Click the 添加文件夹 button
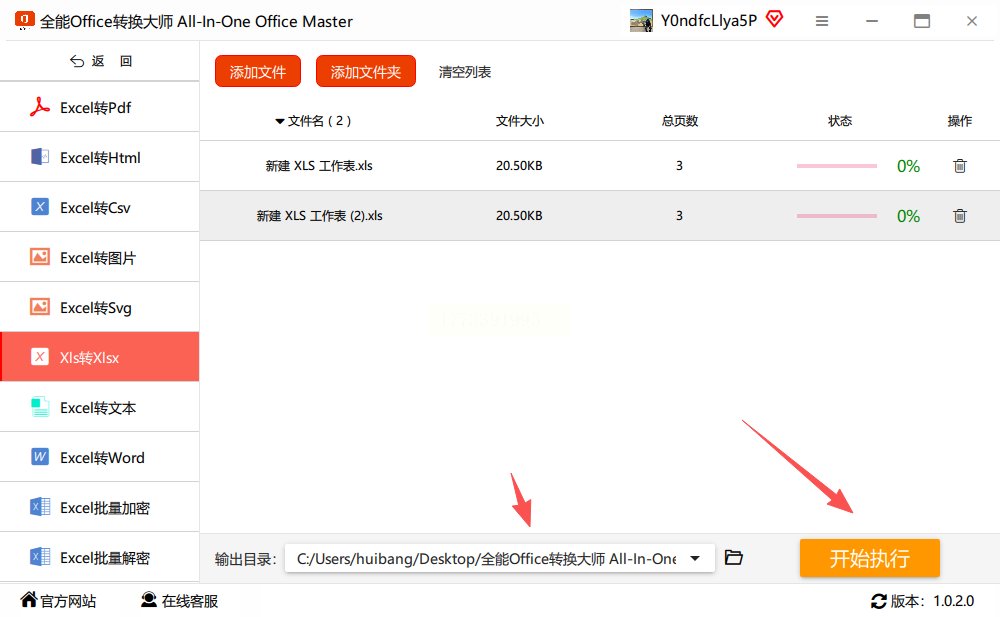 pyautogui.click(x=365, y=71)
